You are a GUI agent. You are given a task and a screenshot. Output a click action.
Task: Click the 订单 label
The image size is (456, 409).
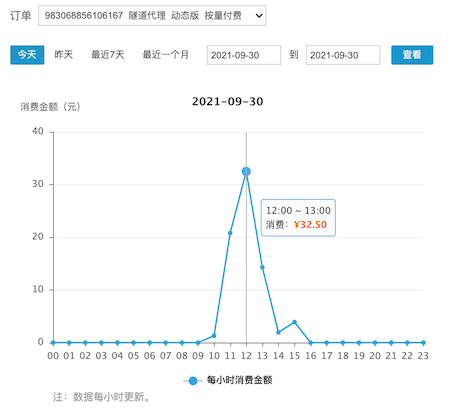coord(21,16)
